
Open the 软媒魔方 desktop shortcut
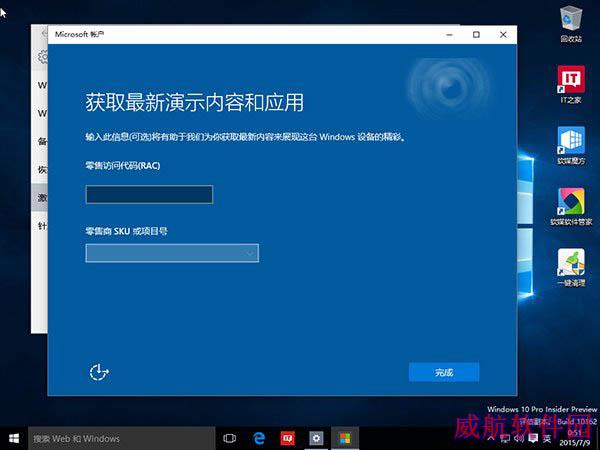click(571, 146)
